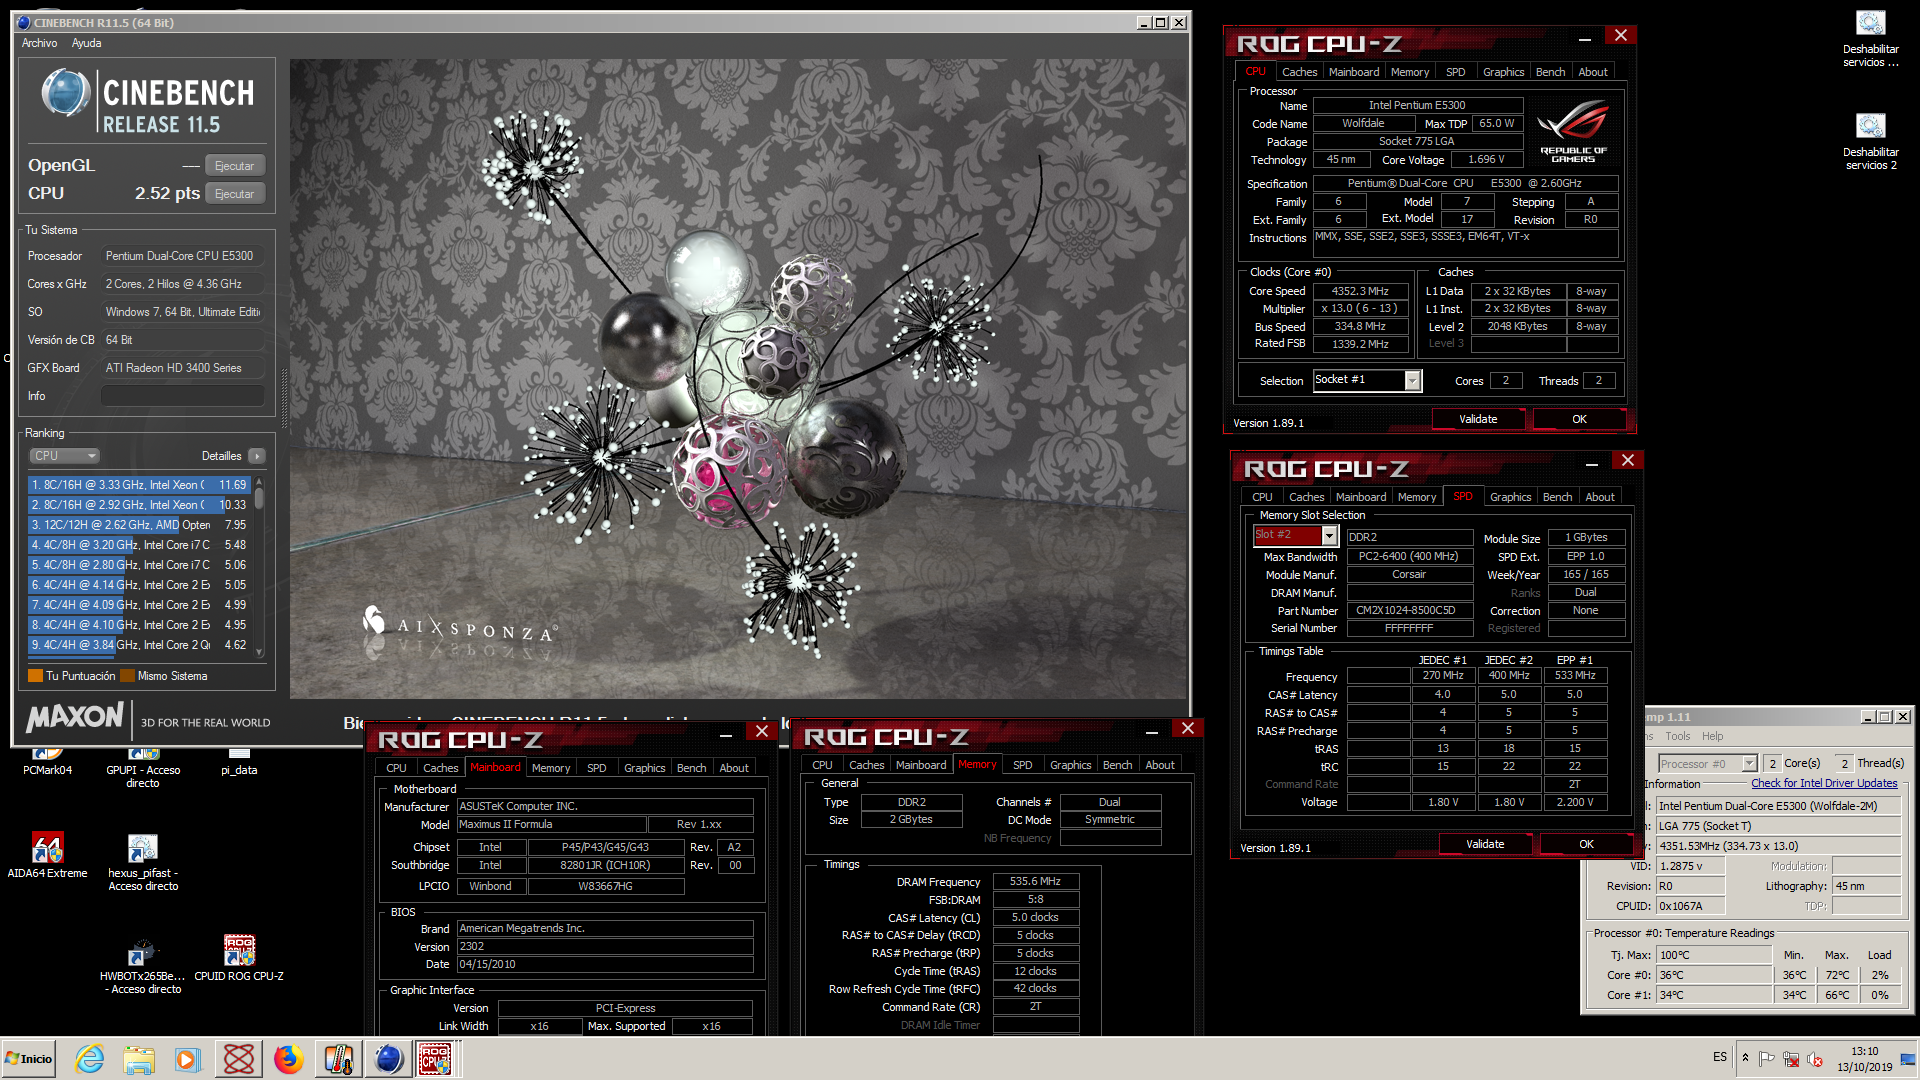Click Validate in the SPD window
Image resolution: width=1920 pixels, height=1080 pixels.
tap(1484, 844)
